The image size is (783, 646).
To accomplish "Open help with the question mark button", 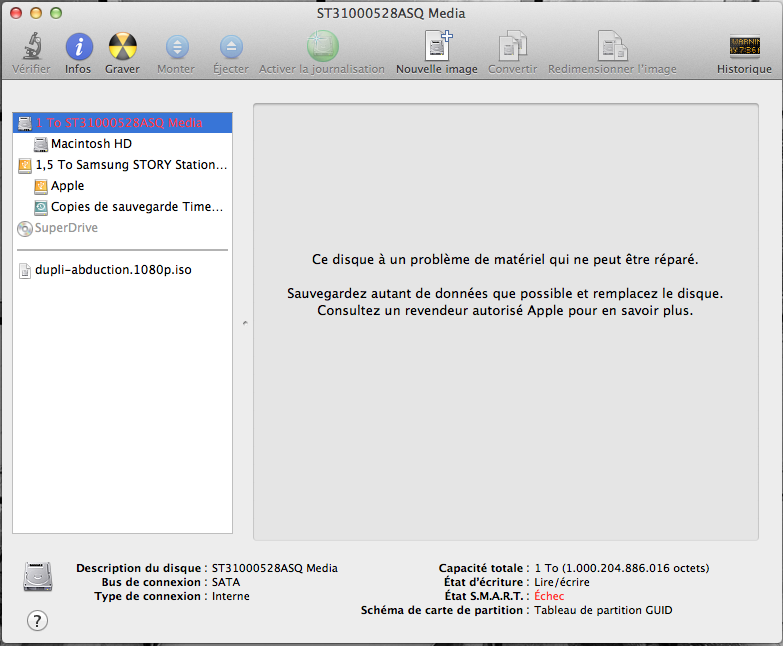I will click(37, 621).
